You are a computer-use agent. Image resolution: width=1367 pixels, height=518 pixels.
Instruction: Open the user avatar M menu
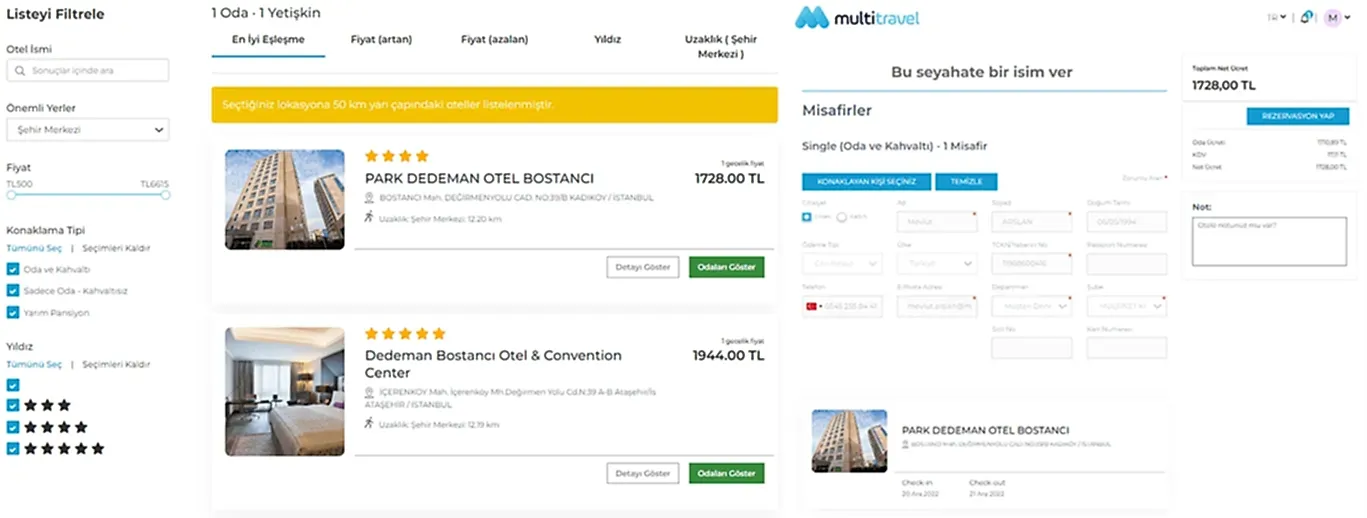tap(1333, 17)
